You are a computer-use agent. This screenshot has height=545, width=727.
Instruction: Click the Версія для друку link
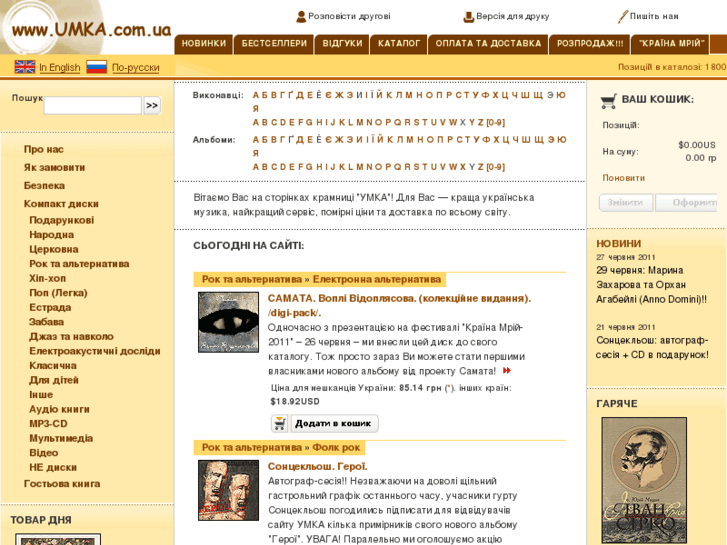coord(513,16)
